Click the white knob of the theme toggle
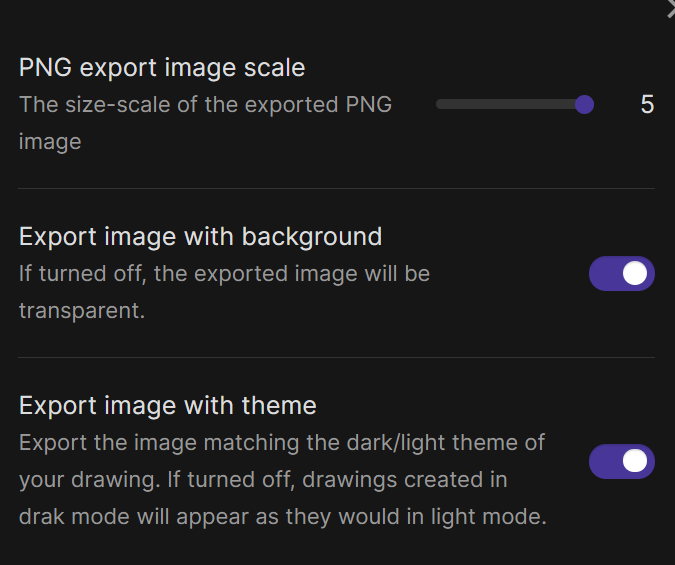This screenshot has width=675, height=565. coord(635,461)
